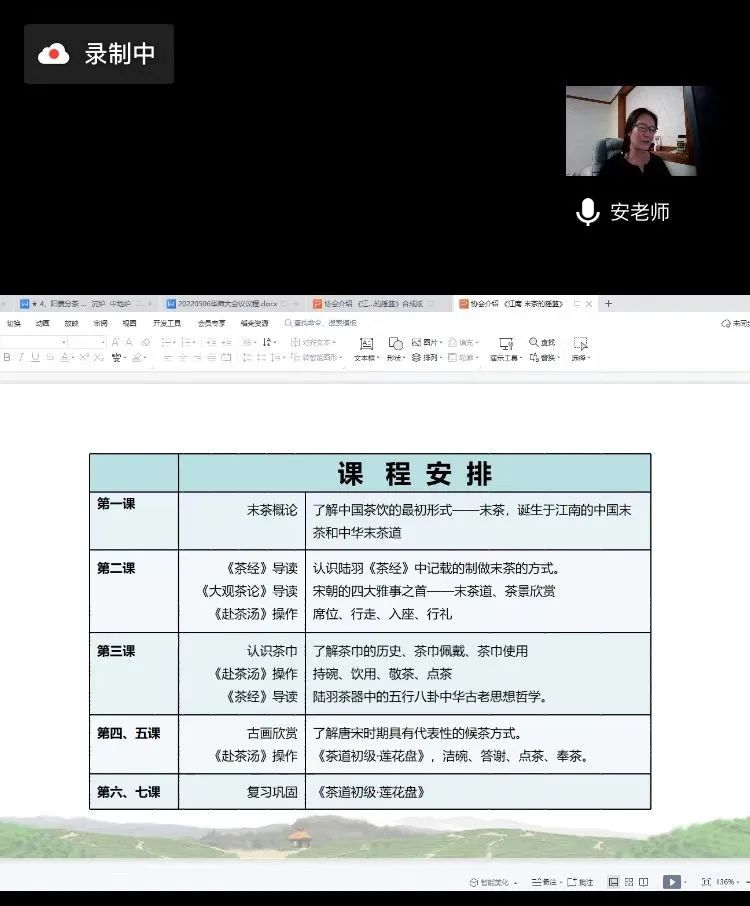750x906 pixels.
Task: Open the Fill (填充) dropdown
Action: point(463,342)
